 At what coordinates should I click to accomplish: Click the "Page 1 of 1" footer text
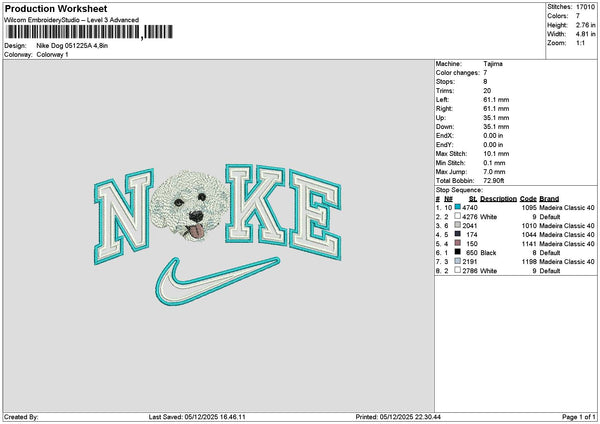click(x=579, y=417)
